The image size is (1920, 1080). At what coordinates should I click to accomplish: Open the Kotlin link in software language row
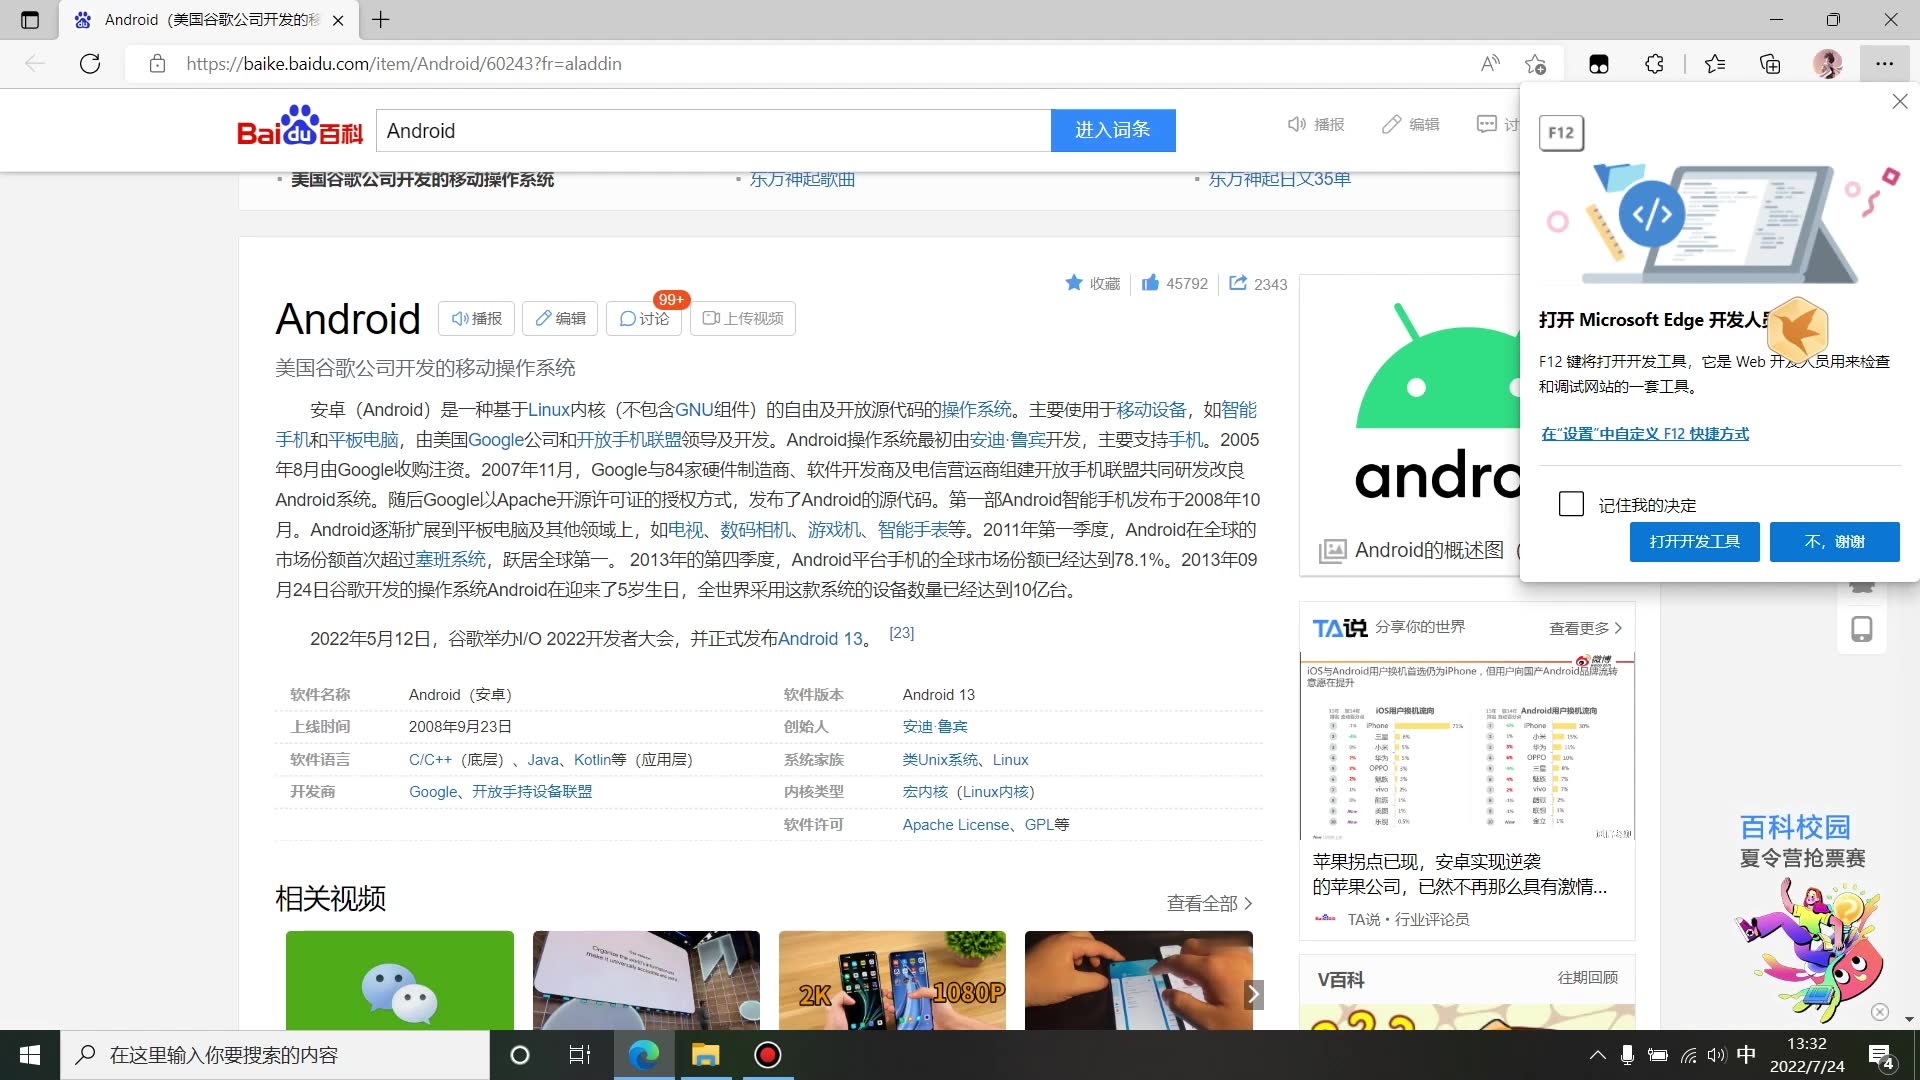[593, 760]
